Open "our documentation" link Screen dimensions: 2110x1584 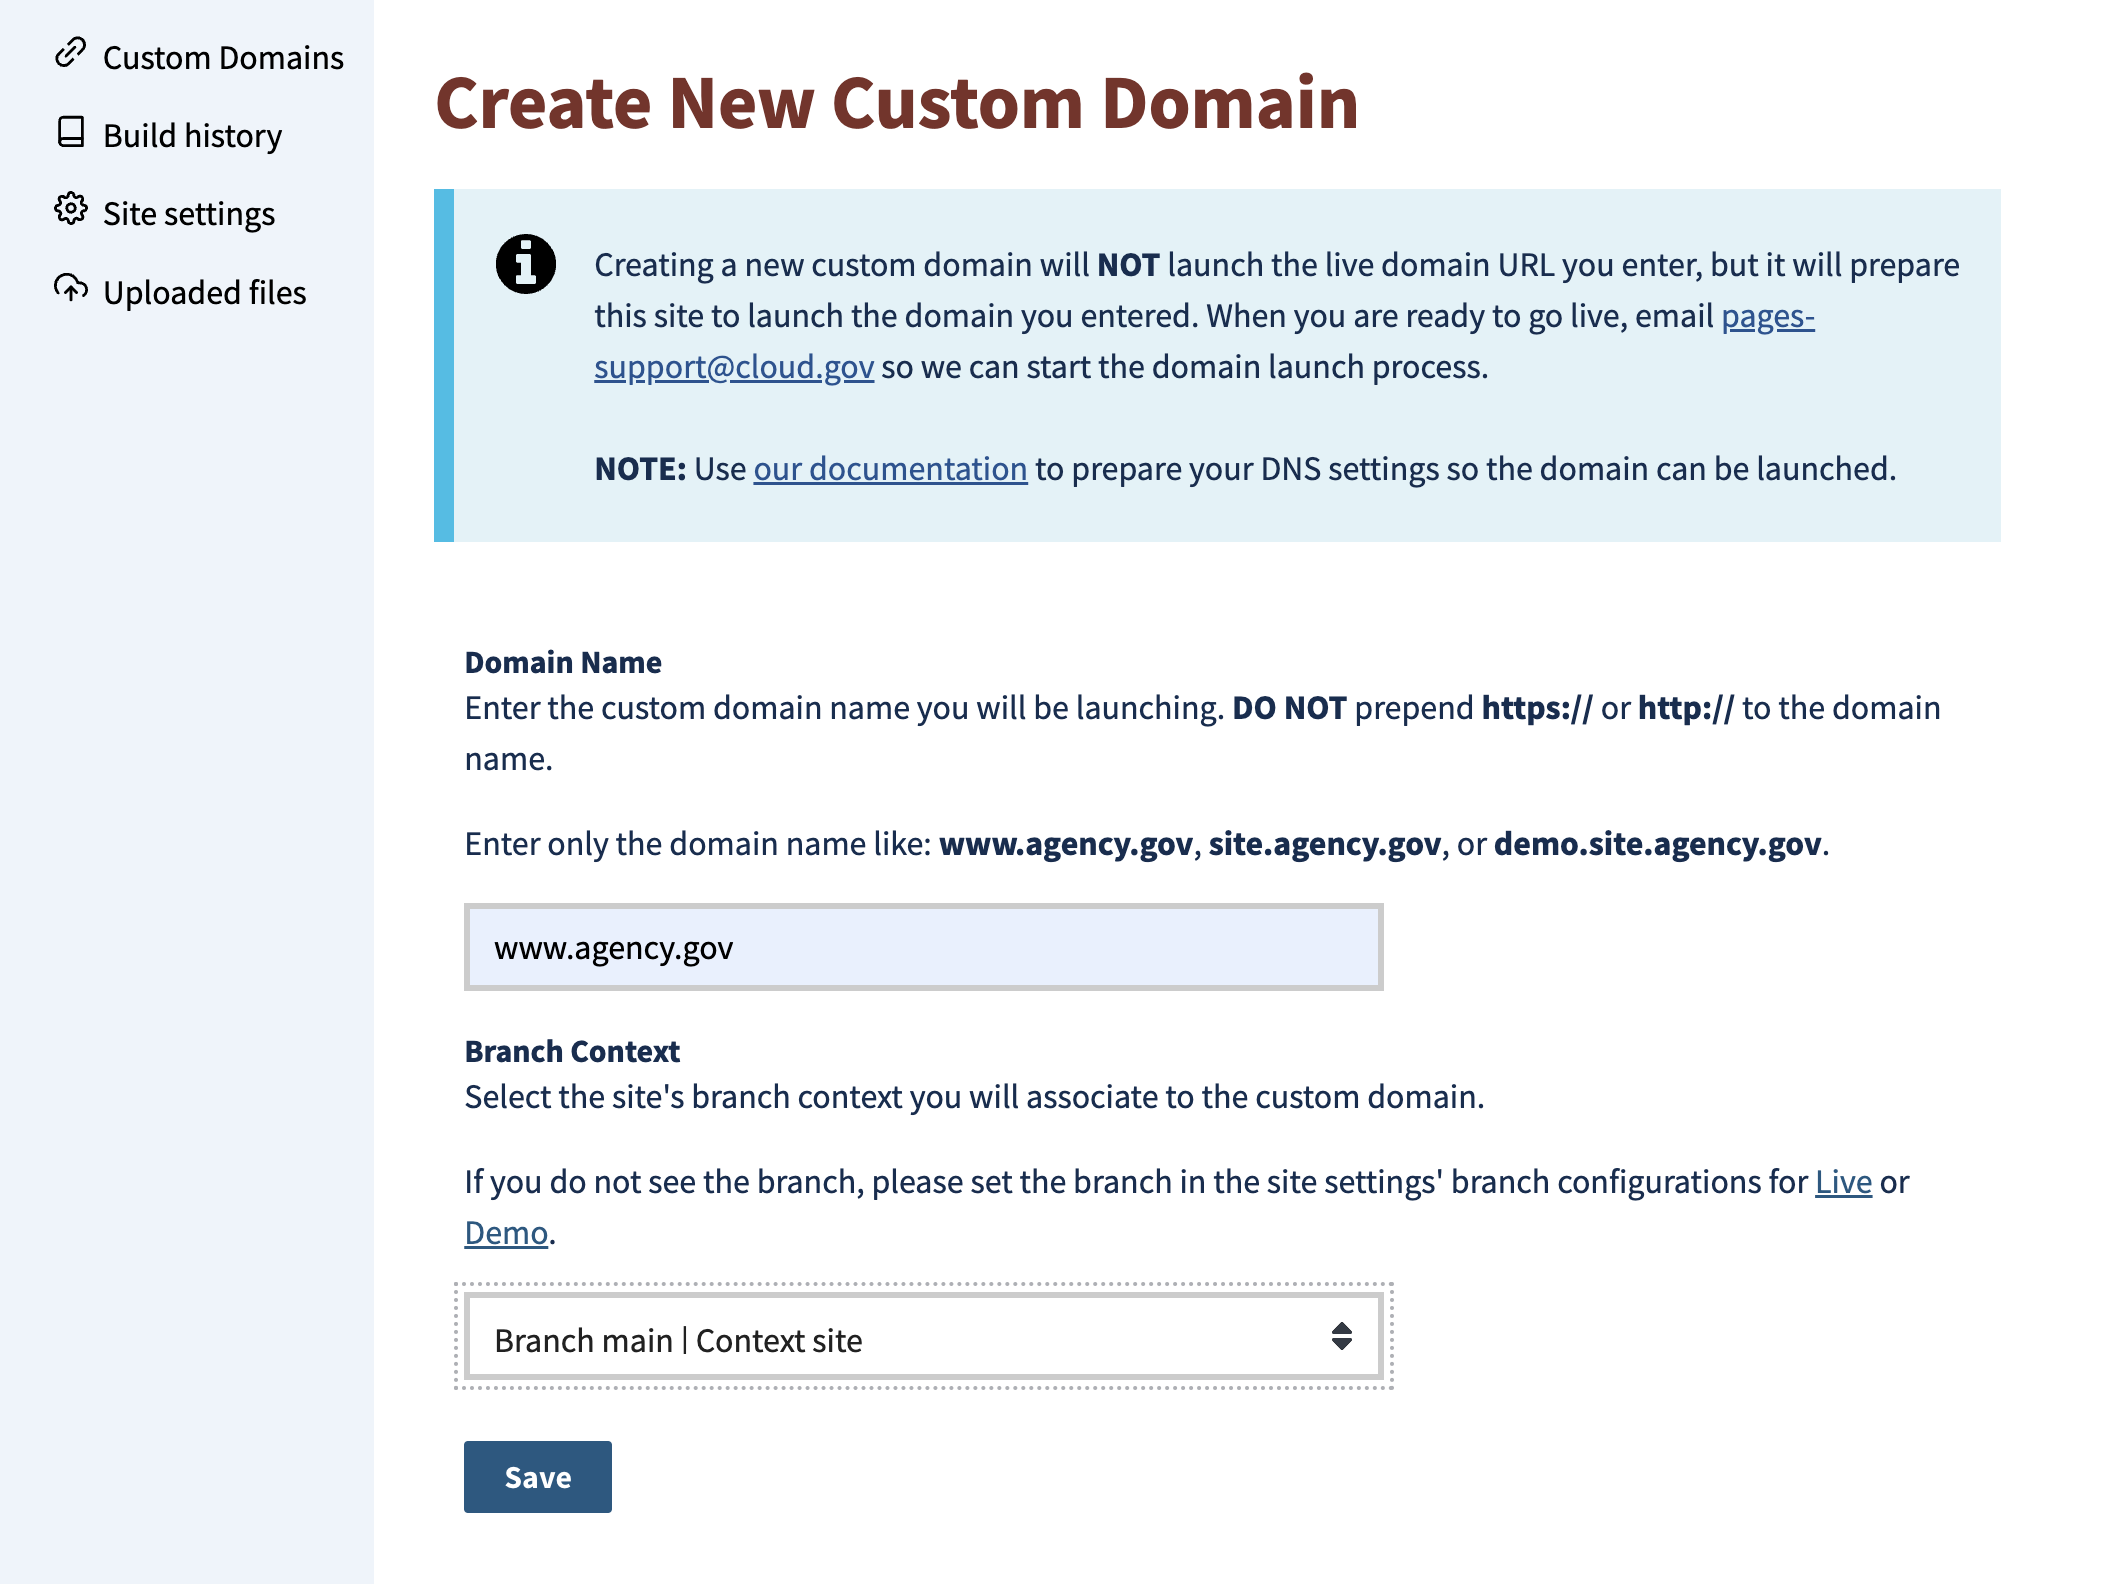coord(890,467)
